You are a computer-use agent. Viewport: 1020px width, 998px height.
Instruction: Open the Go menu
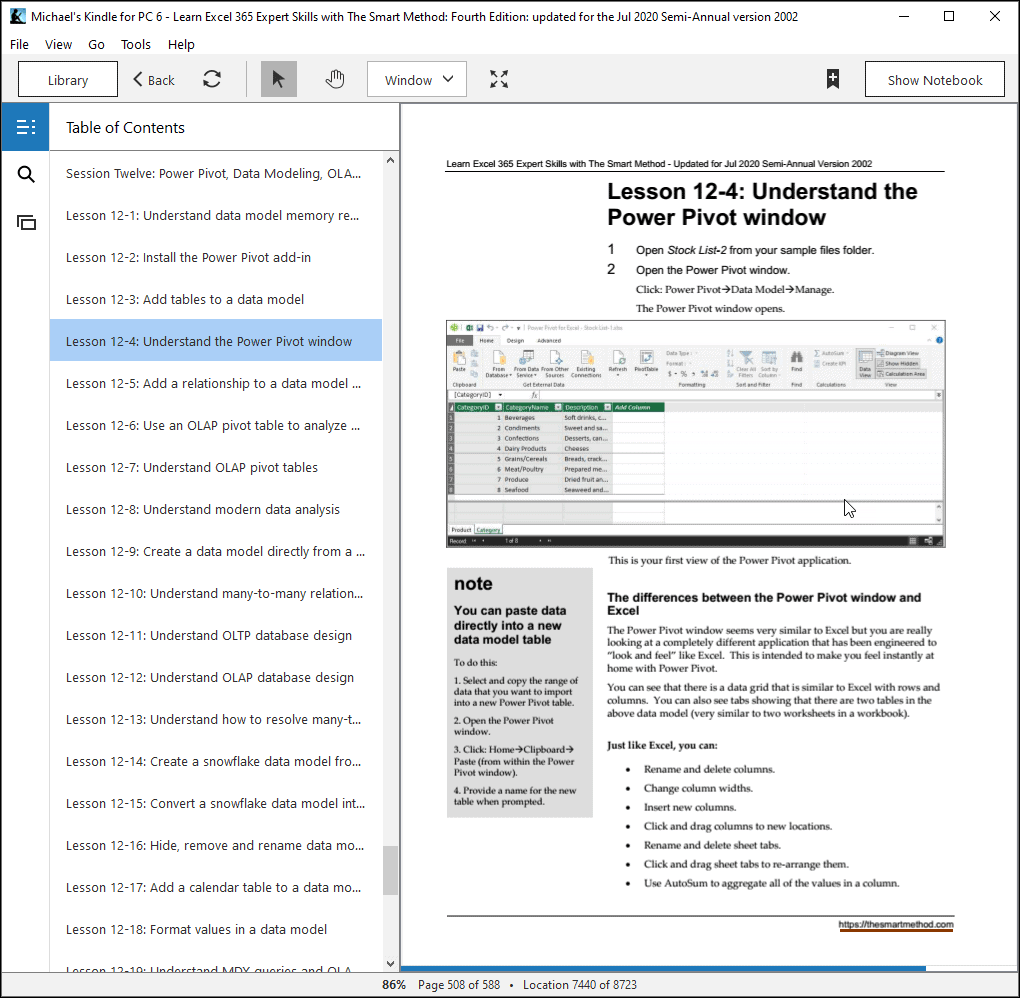click(x=96, y=44)
